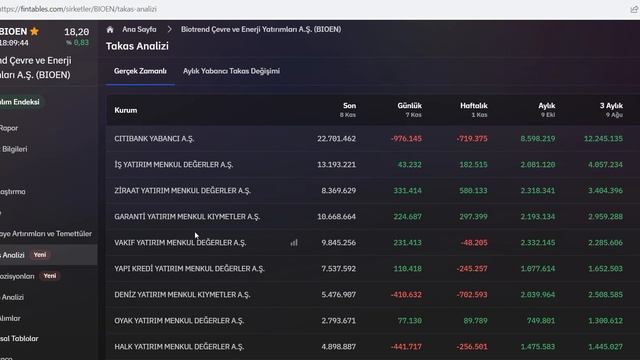Open the Rapor sidebar item
Viewport: 640px width, 360px height.
[x=9, y=128]
